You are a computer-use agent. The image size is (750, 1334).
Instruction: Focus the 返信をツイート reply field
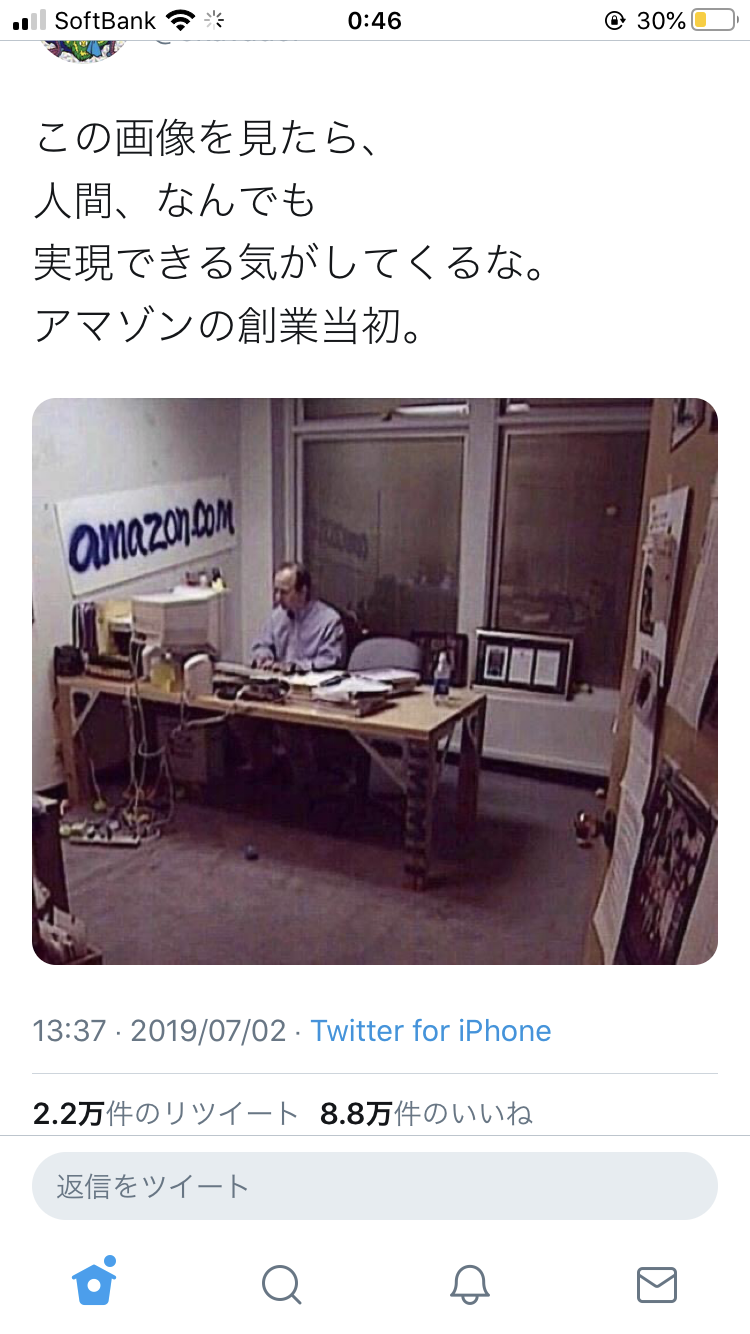pyautogui.click(x=375, y=1186)
